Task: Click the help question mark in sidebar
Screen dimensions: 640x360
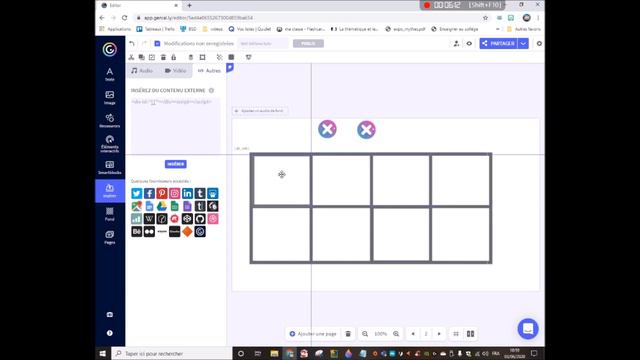Action: (x=110, y=333)
